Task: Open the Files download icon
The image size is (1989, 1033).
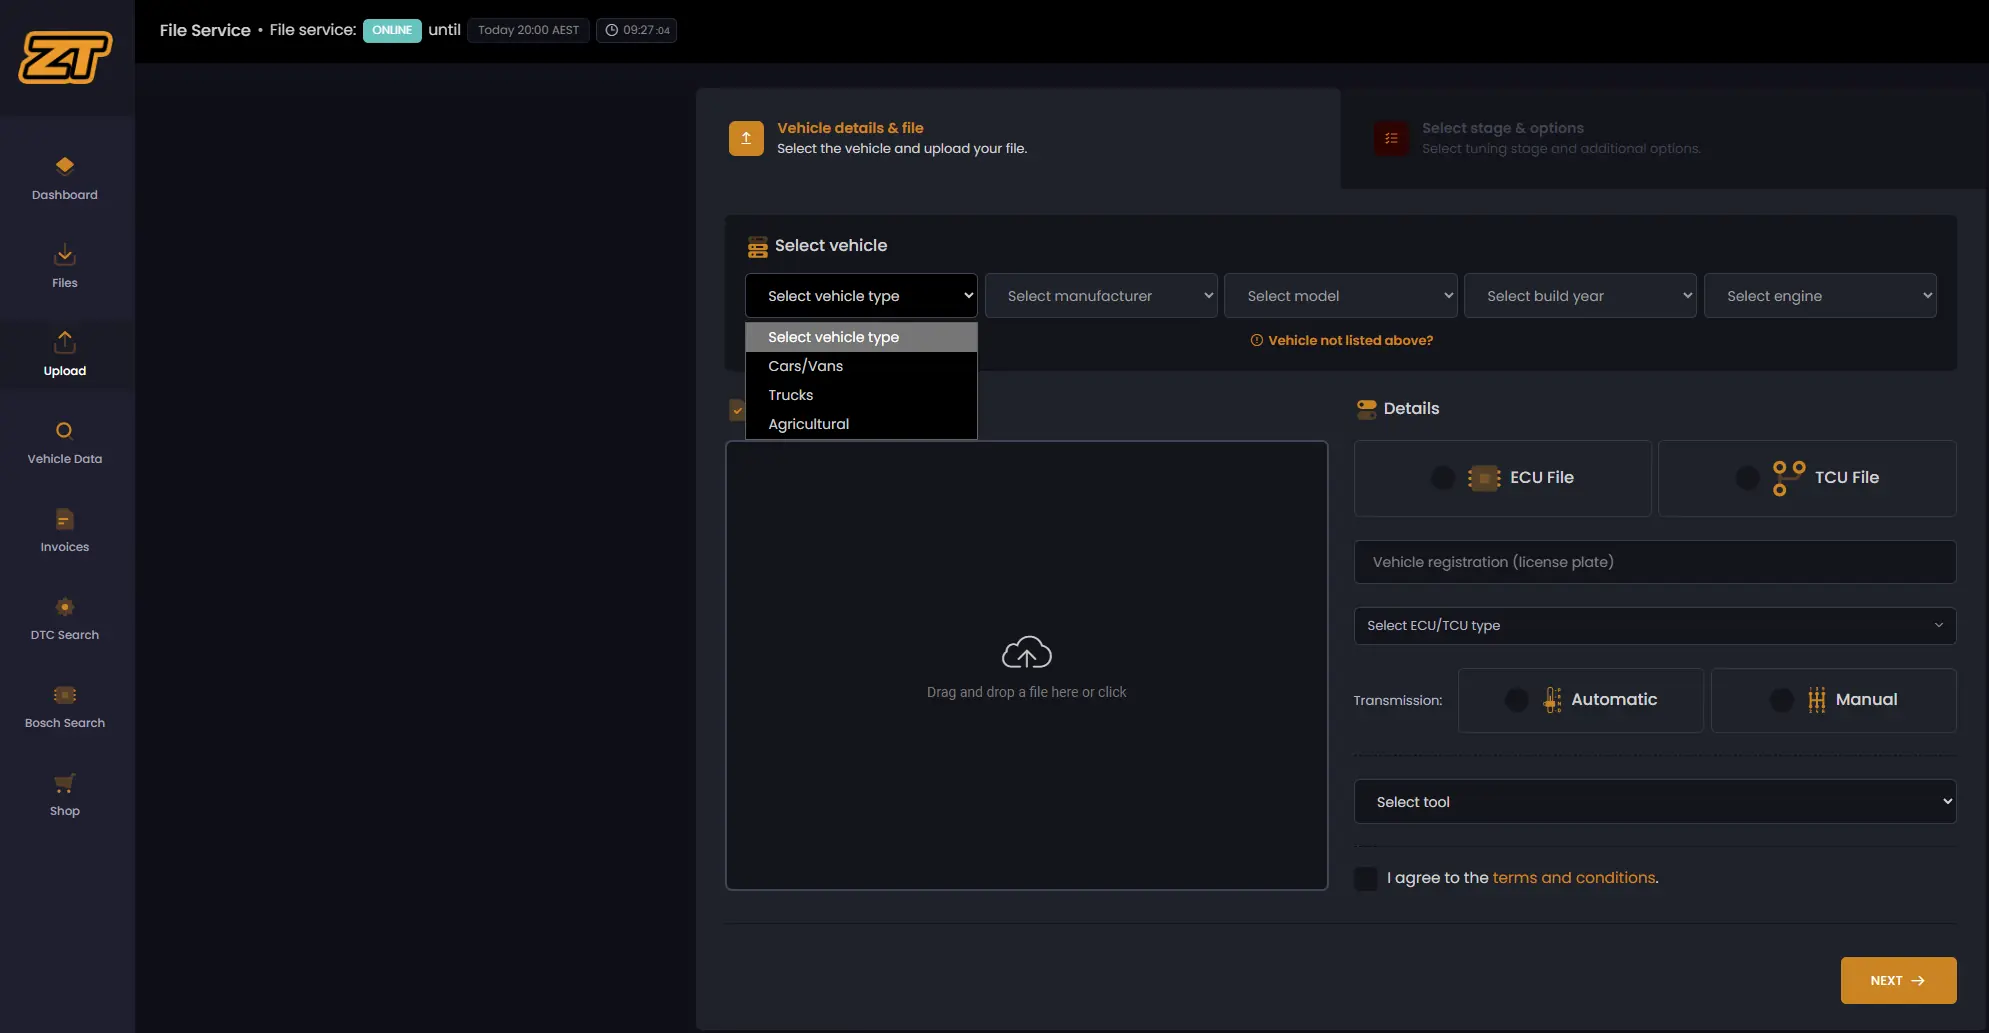Action: click(x=65, y=254)
